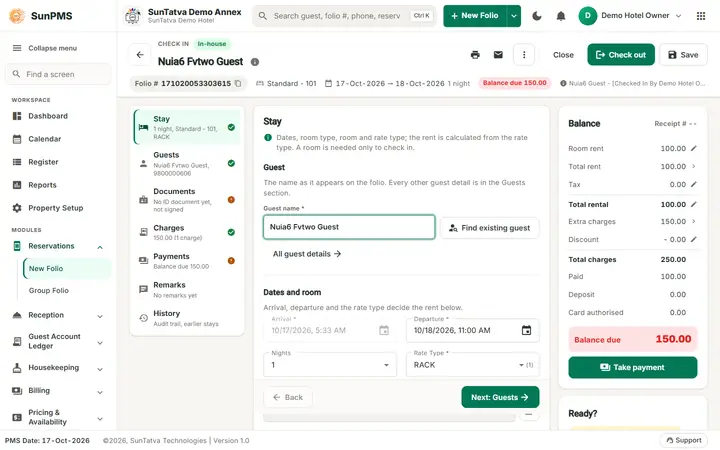Open Extra charges detail chevron

tap(694, 221)
